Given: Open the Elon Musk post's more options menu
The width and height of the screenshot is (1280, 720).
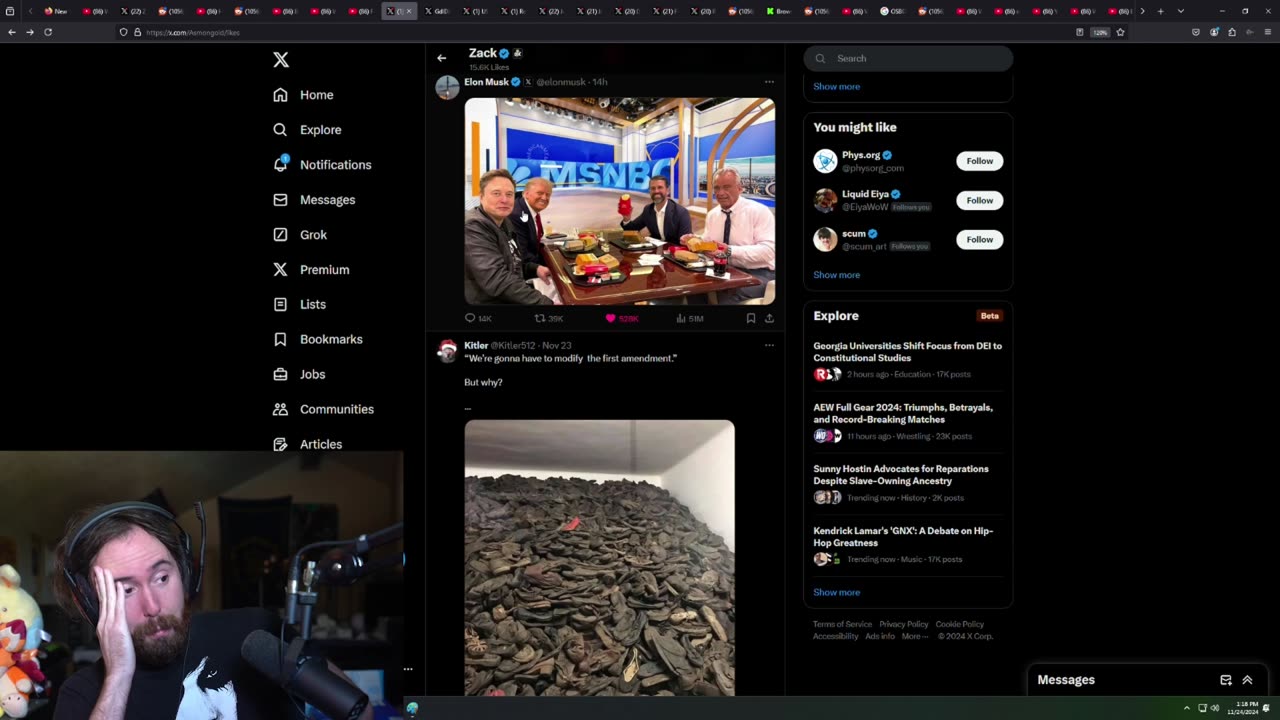Looking at the screenshot, I should pyautogui.click(x=769, y=82).
